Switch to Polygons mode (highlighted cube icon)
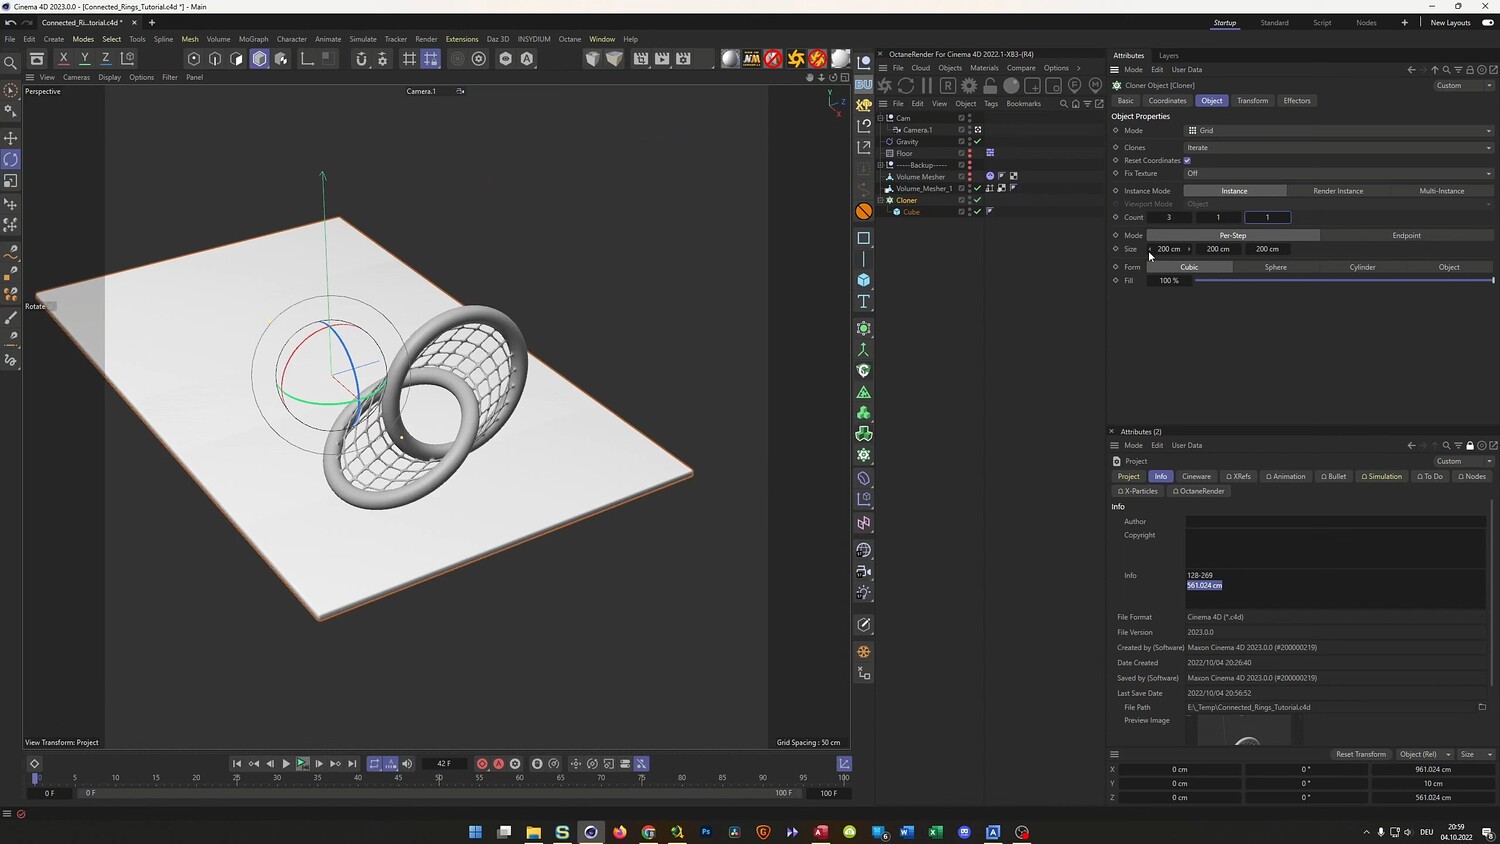 pos(259,59)
